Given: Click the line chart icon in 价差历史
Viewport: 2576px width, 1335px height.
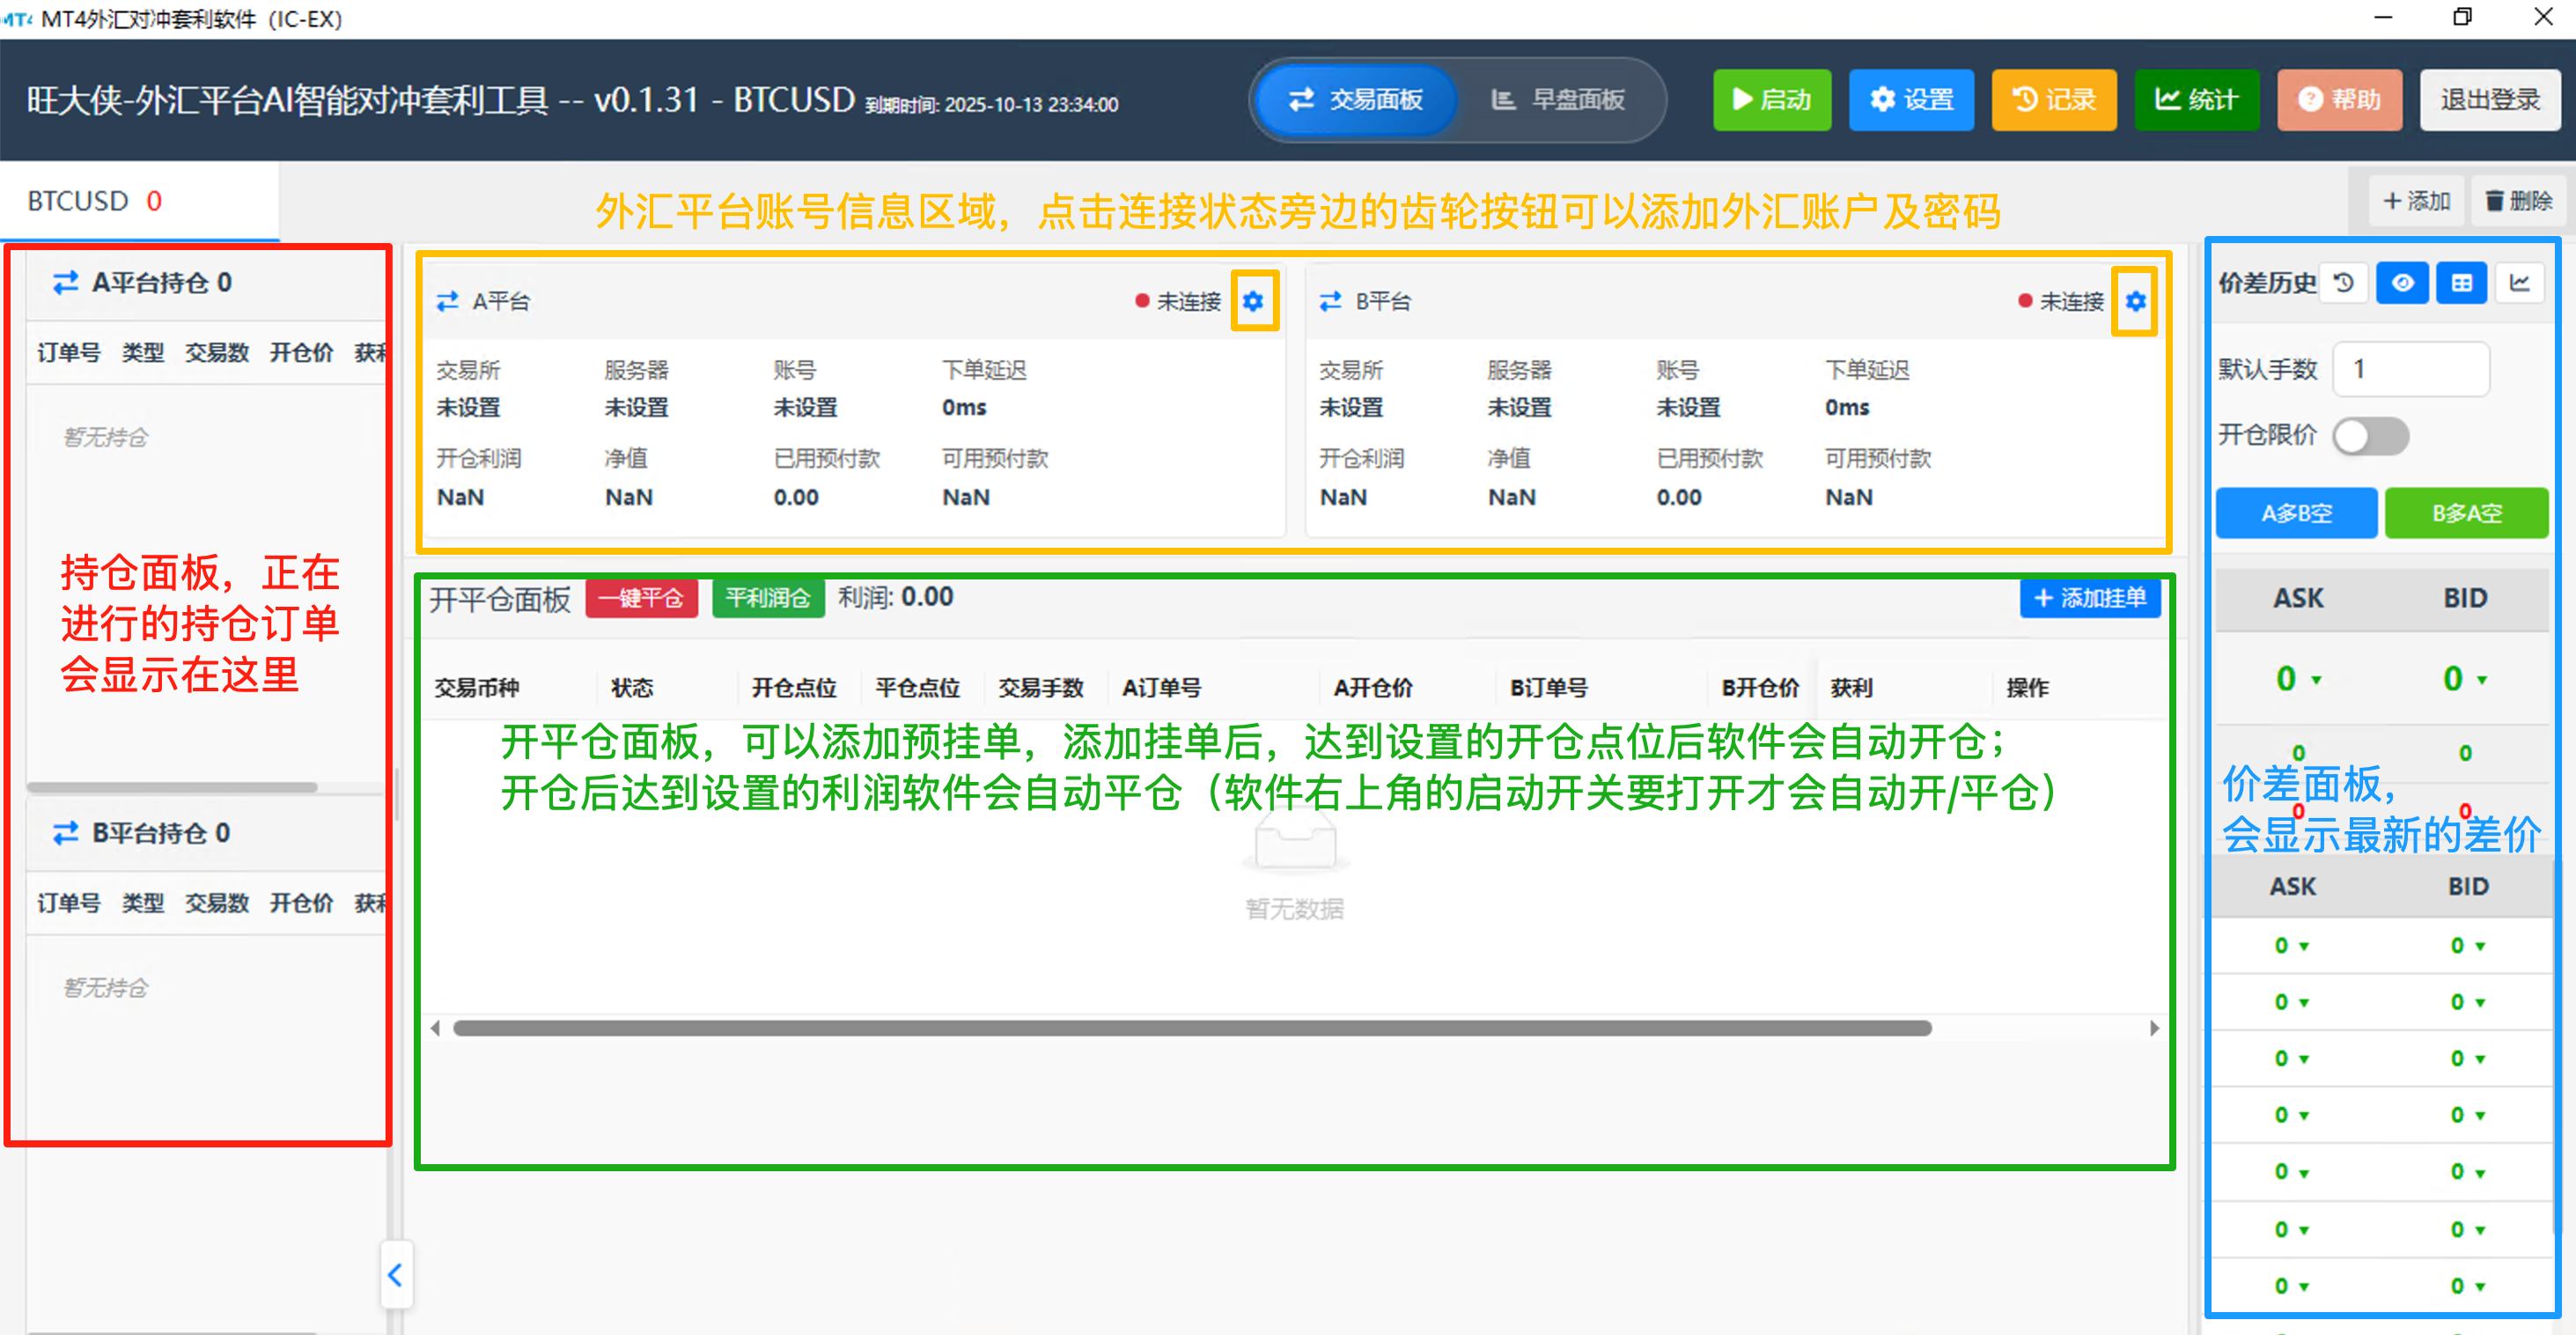Looking at the screenshot, I should [x=2519, y=283].
